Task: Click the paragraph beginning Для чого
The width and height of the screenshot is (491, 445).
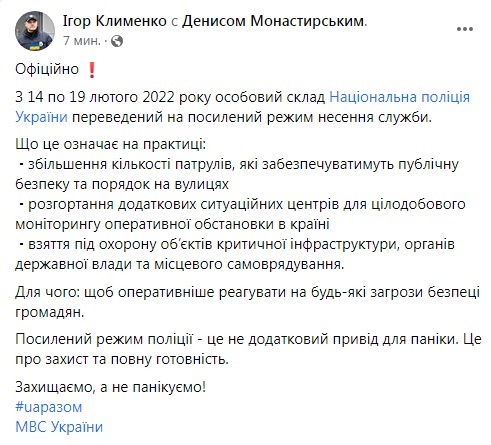Action: [x=248, y=302]
